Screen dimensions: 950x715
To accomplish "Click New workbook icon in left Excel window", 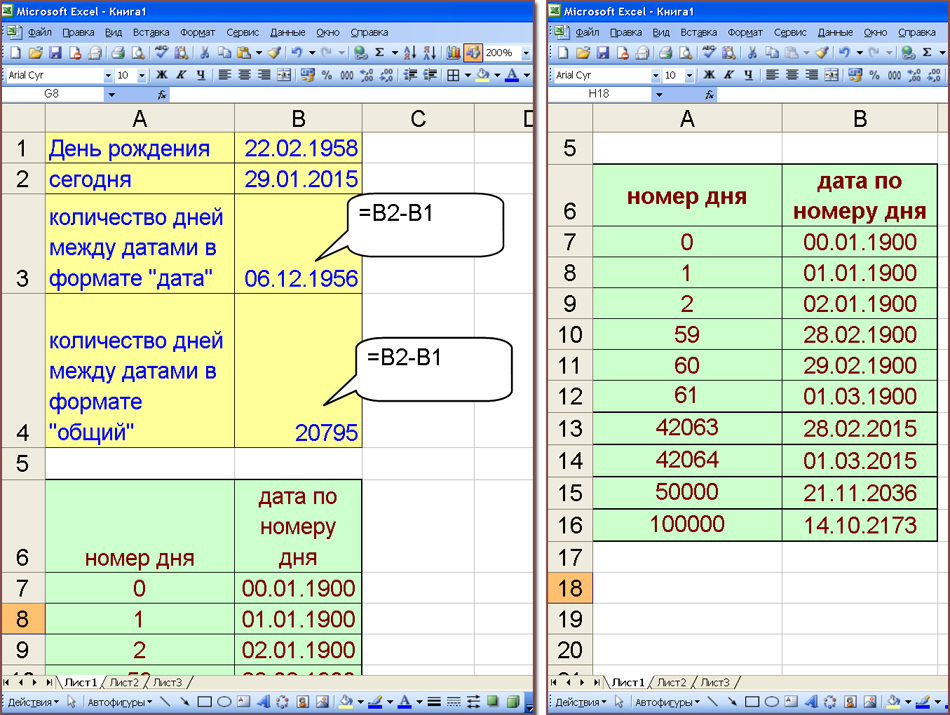I will point(16,53).
